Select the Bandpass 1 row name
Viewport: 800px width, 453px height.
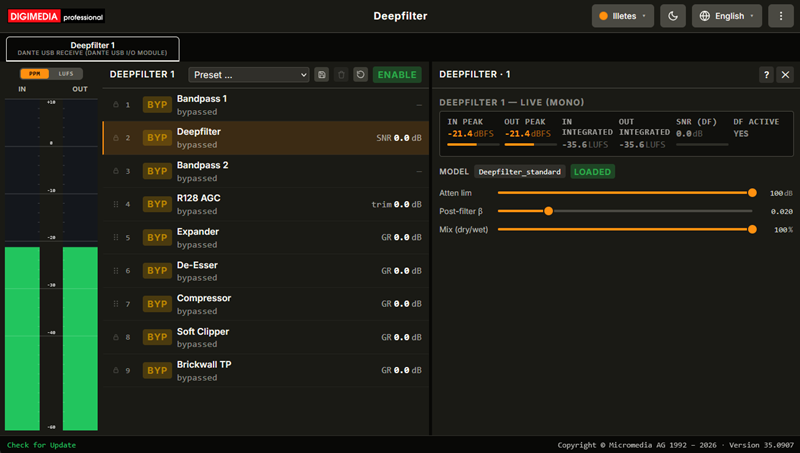(202, 98)
